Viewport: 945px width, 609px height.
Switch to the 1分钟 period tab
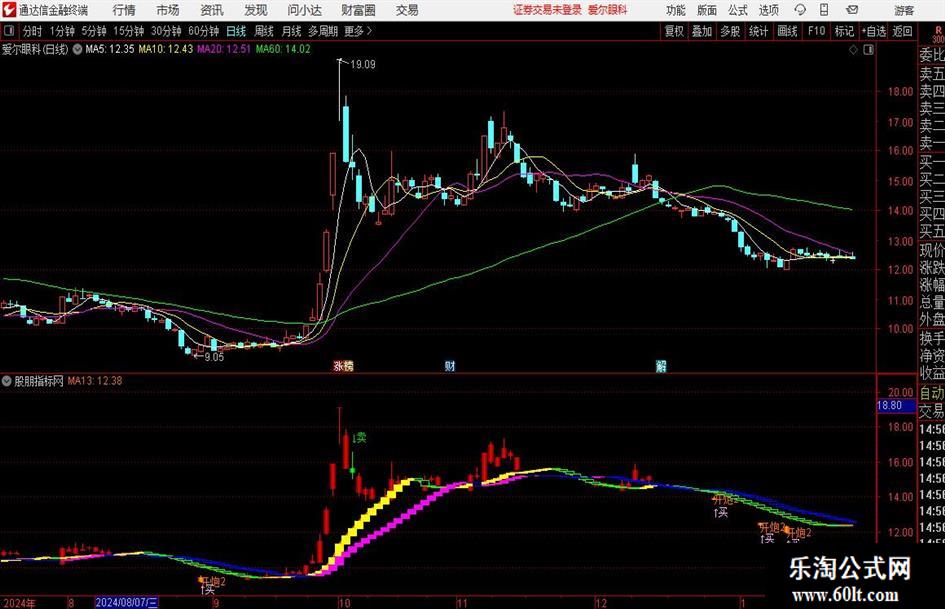(62, 31)
